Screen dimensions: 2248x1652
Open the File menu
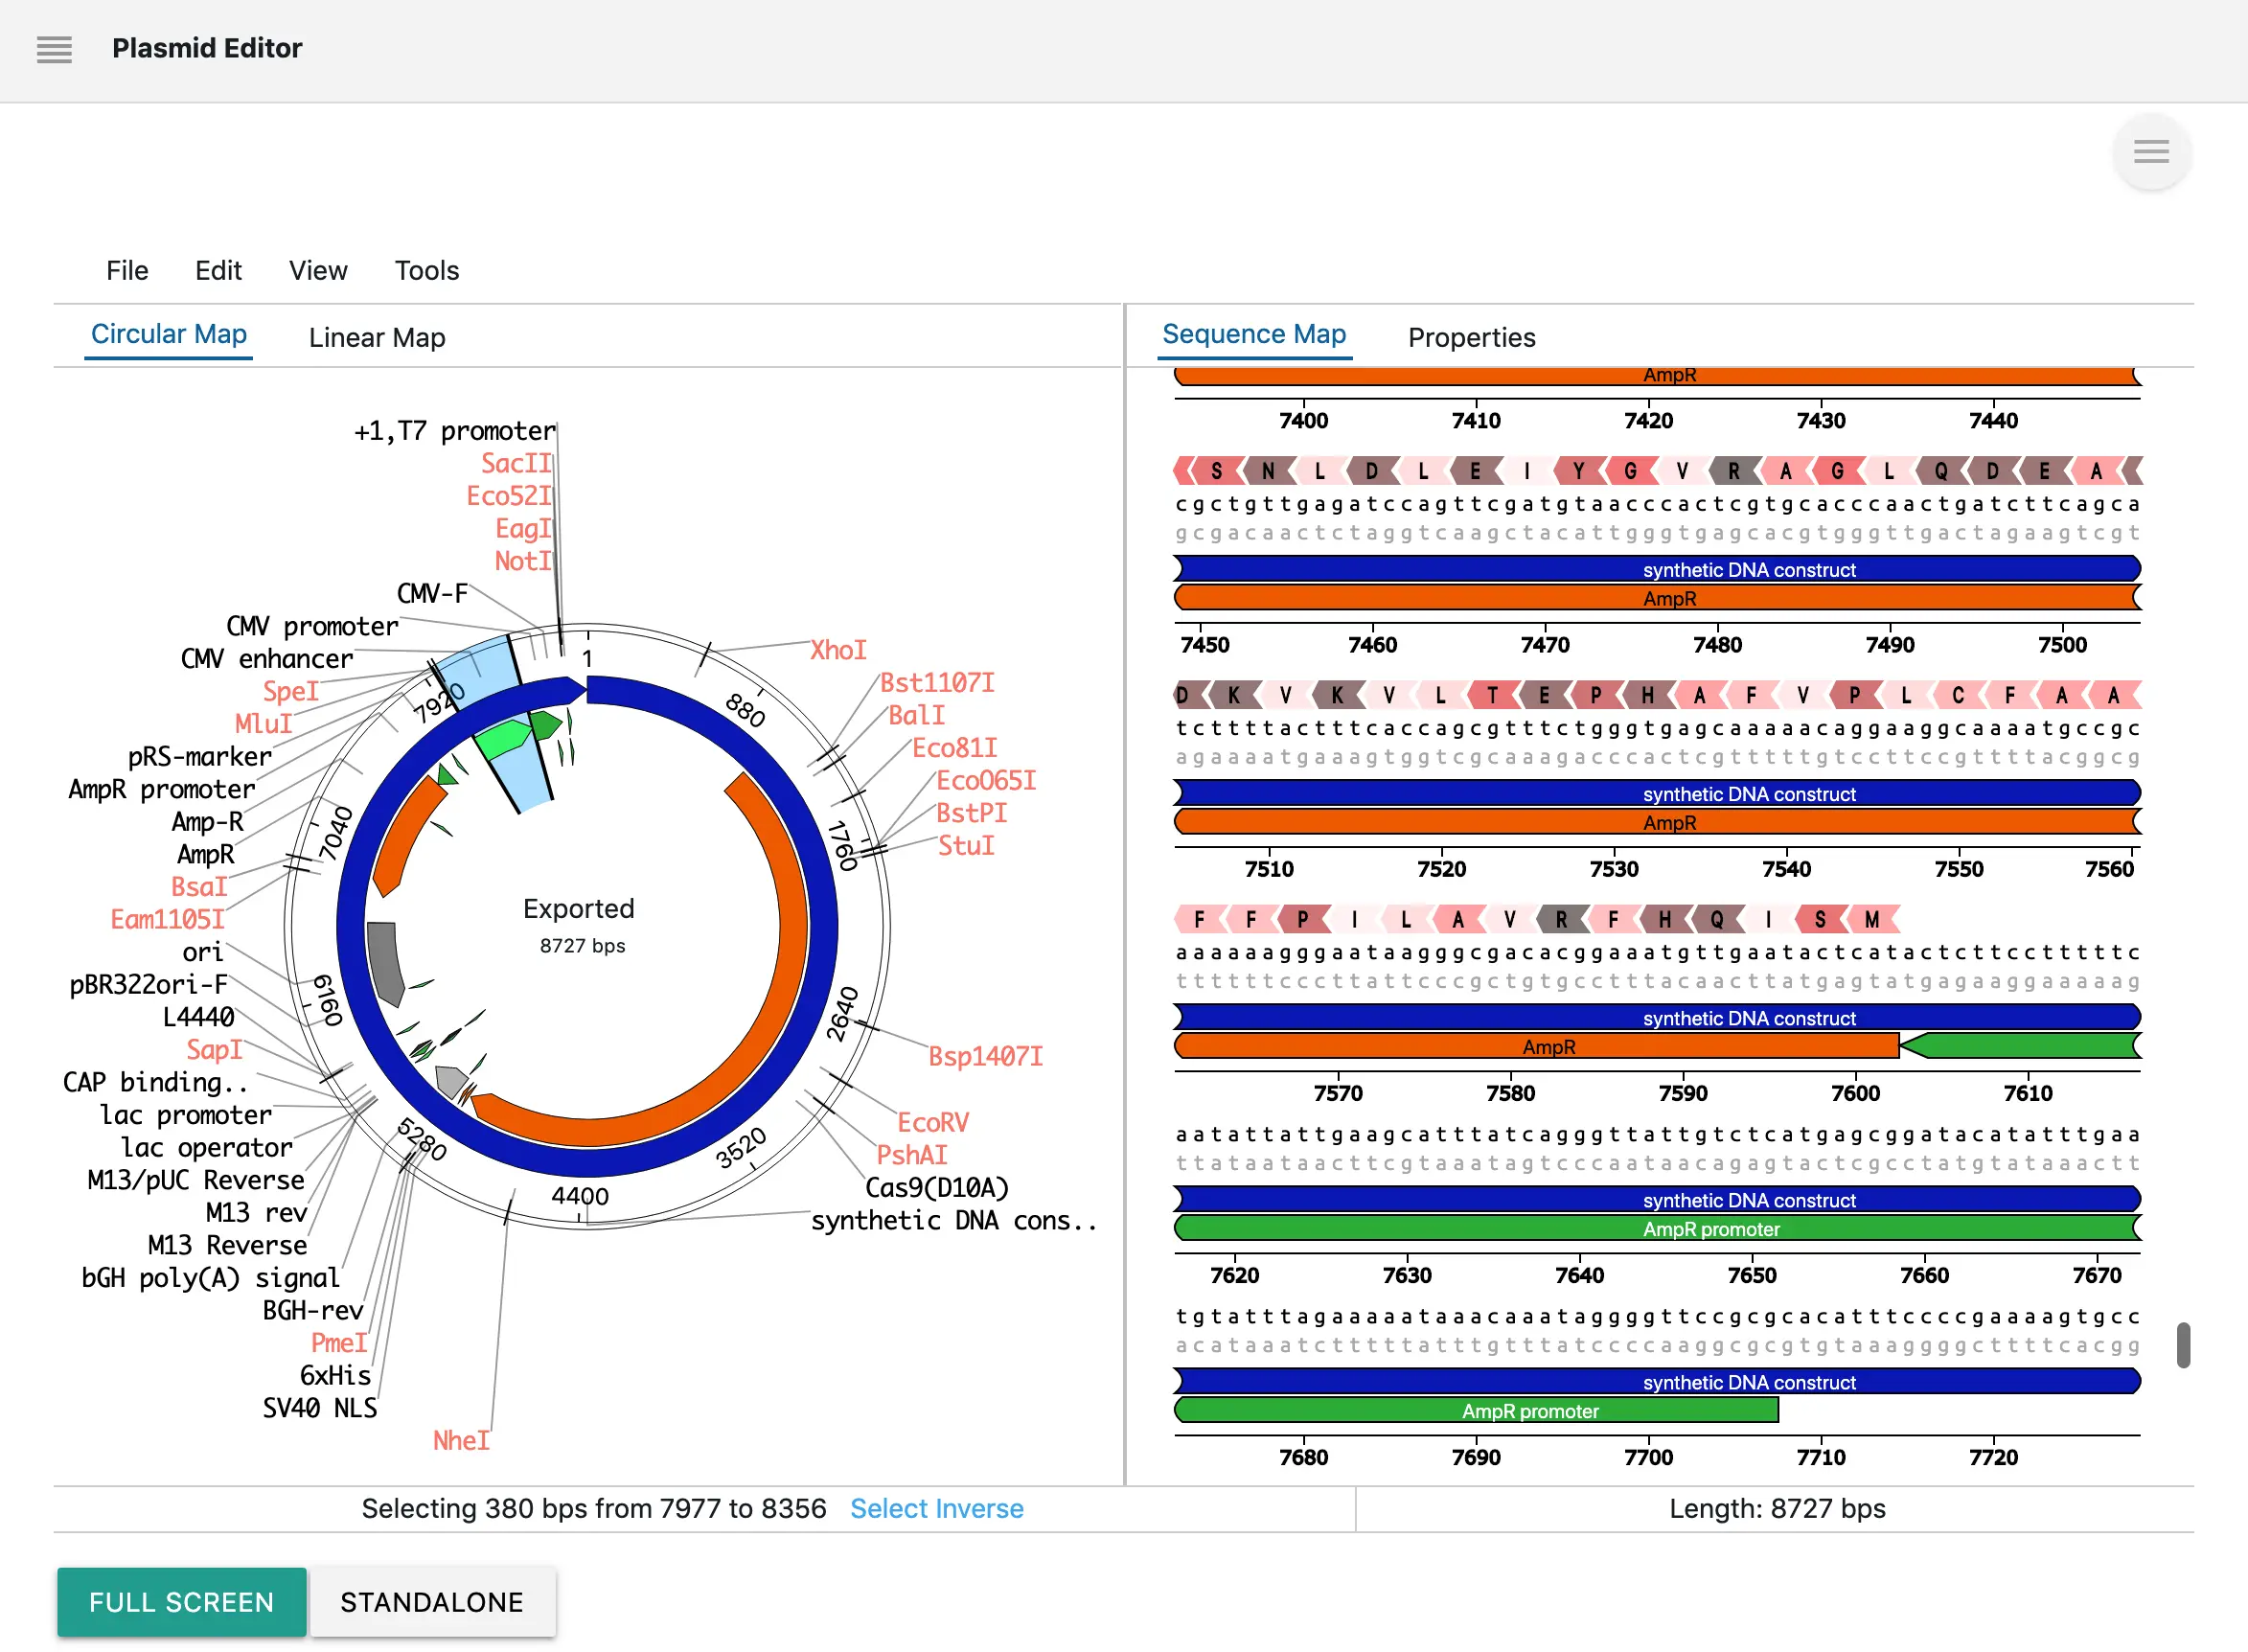point(127,271)
